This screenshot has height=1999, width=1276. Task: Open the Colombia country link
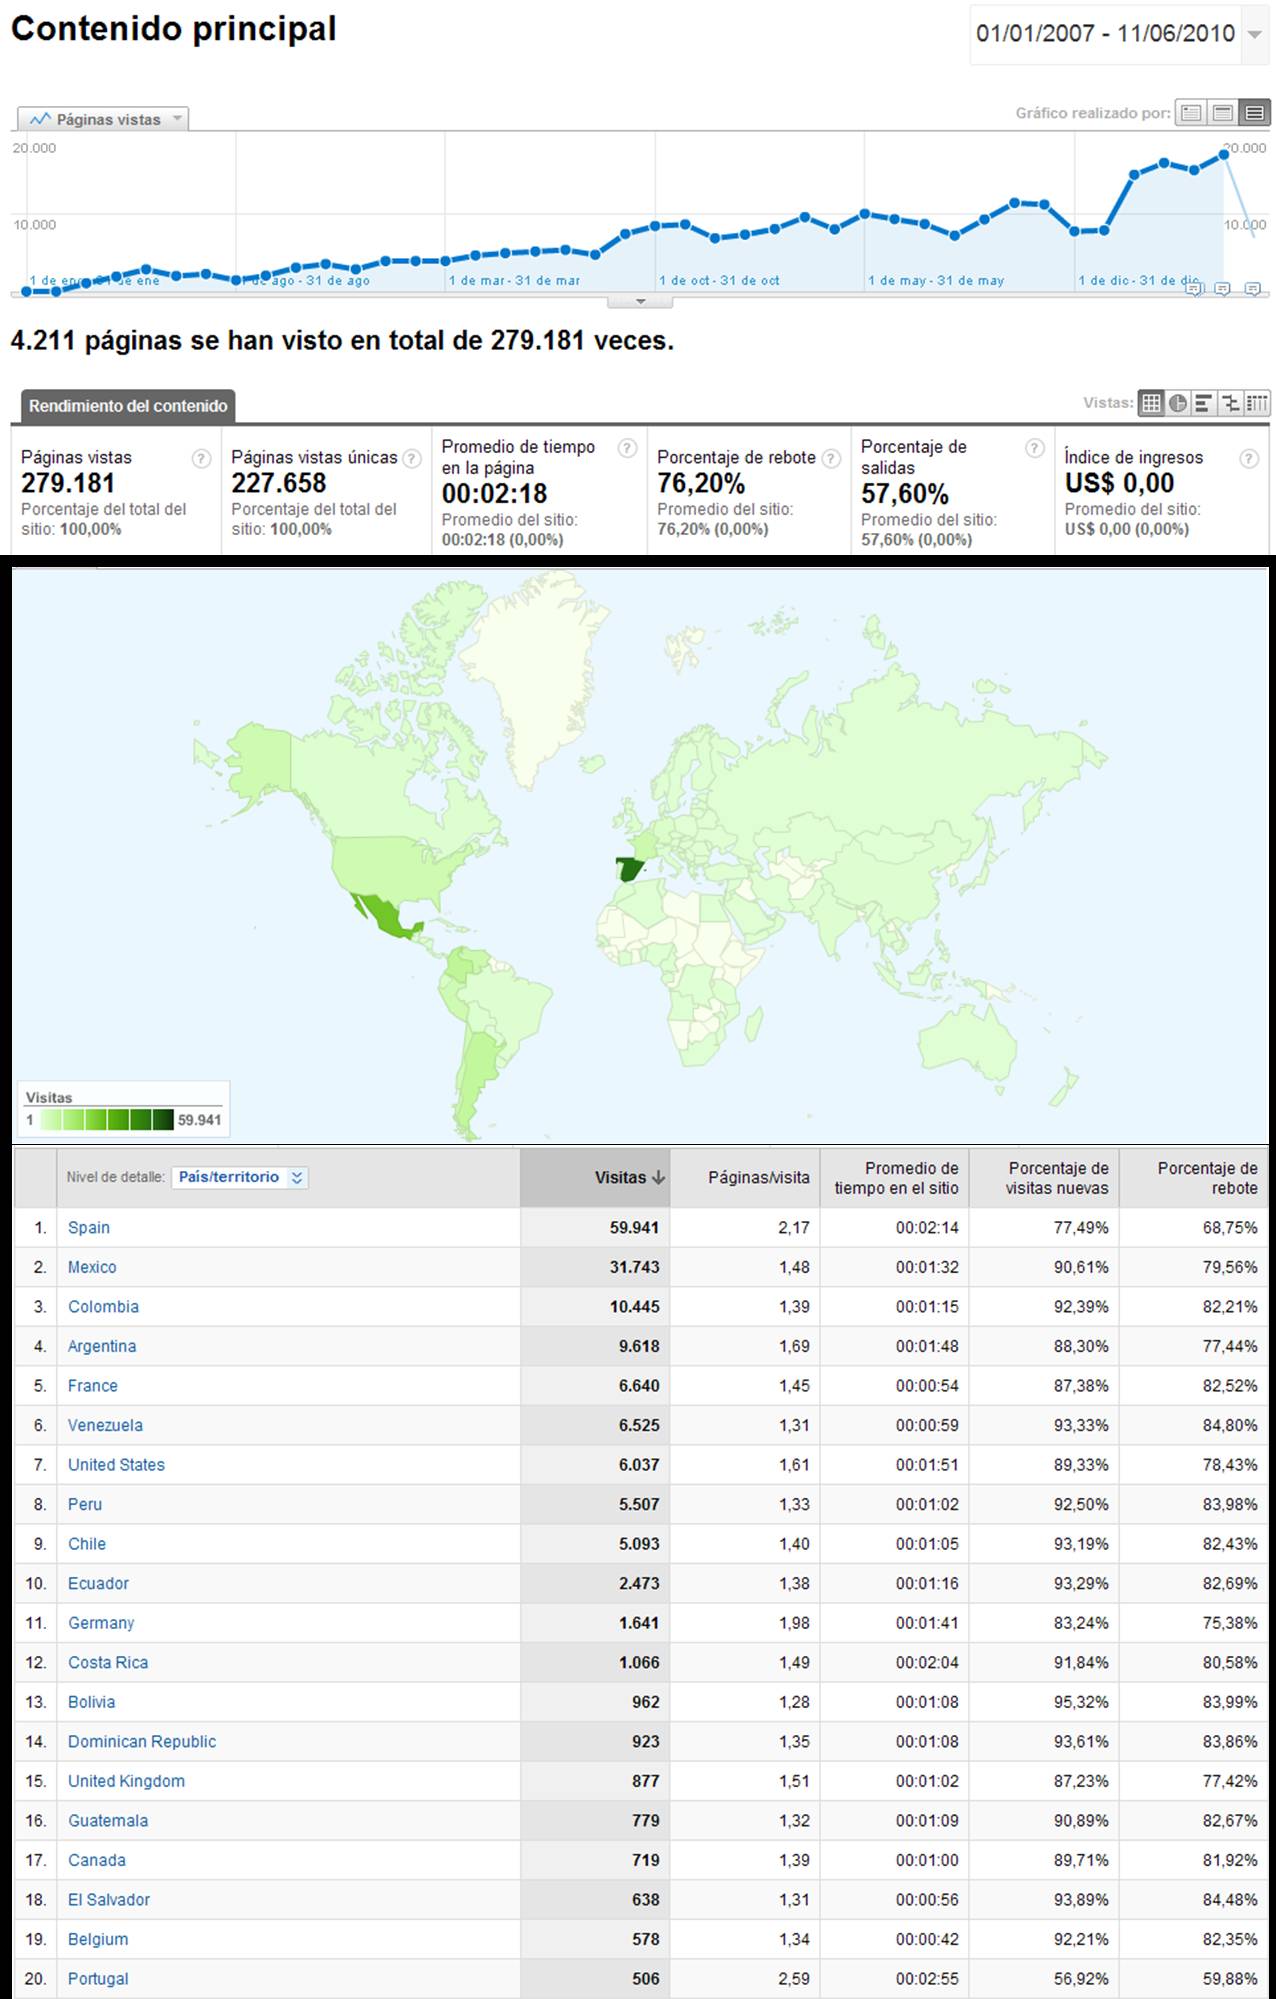pyautogui.click(x=103, y=1306)
